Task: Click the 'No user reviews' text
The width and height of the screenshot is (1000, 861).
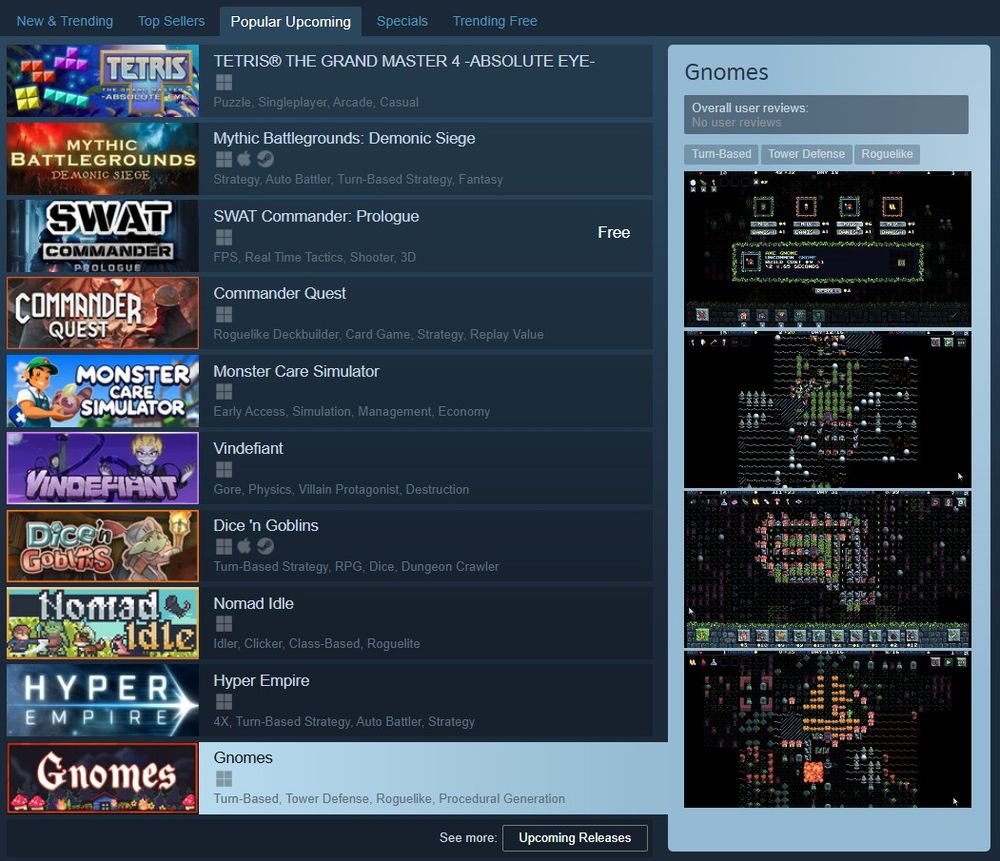Action: 737,122
